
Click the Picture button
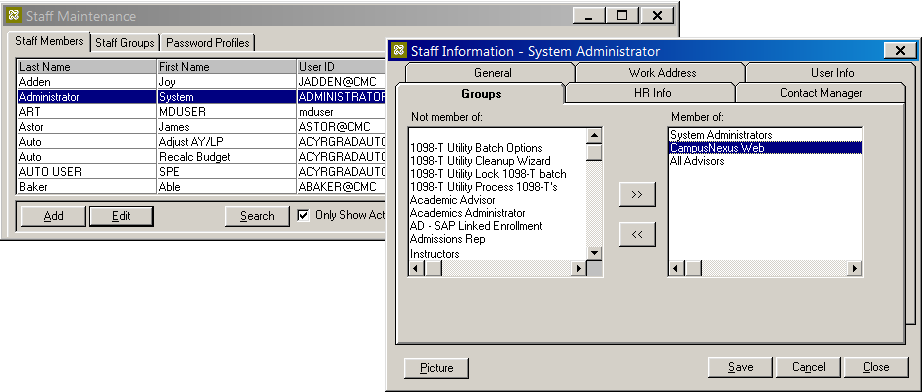[x=437, y=368]
